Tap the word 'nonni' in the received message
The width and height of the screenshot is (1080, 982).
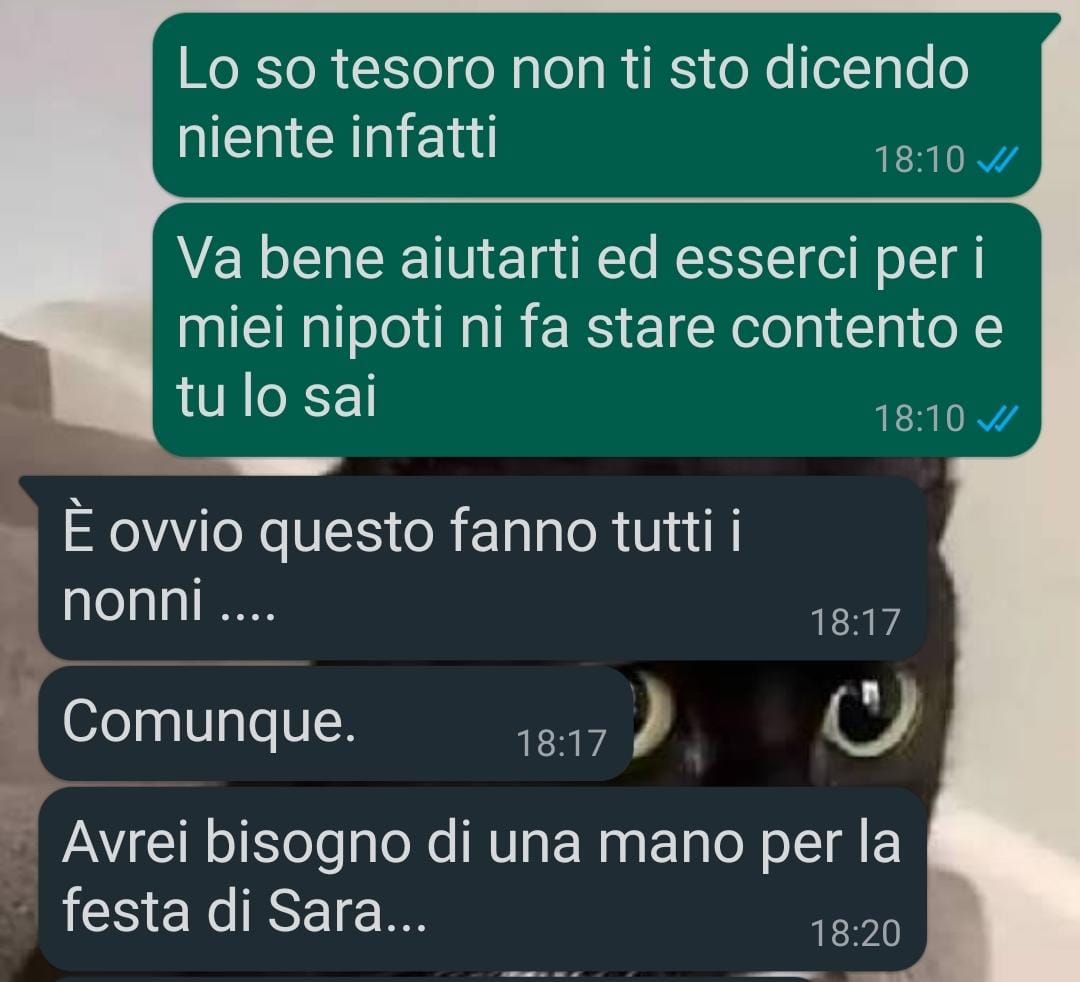(x=132, y=599)
